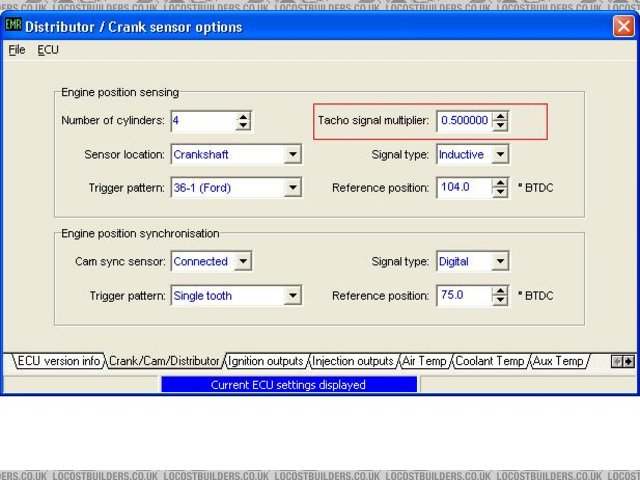Open the Inductive signal type dropdown
This screenshot has width=640, height=480.
click(x=500, y=155)
